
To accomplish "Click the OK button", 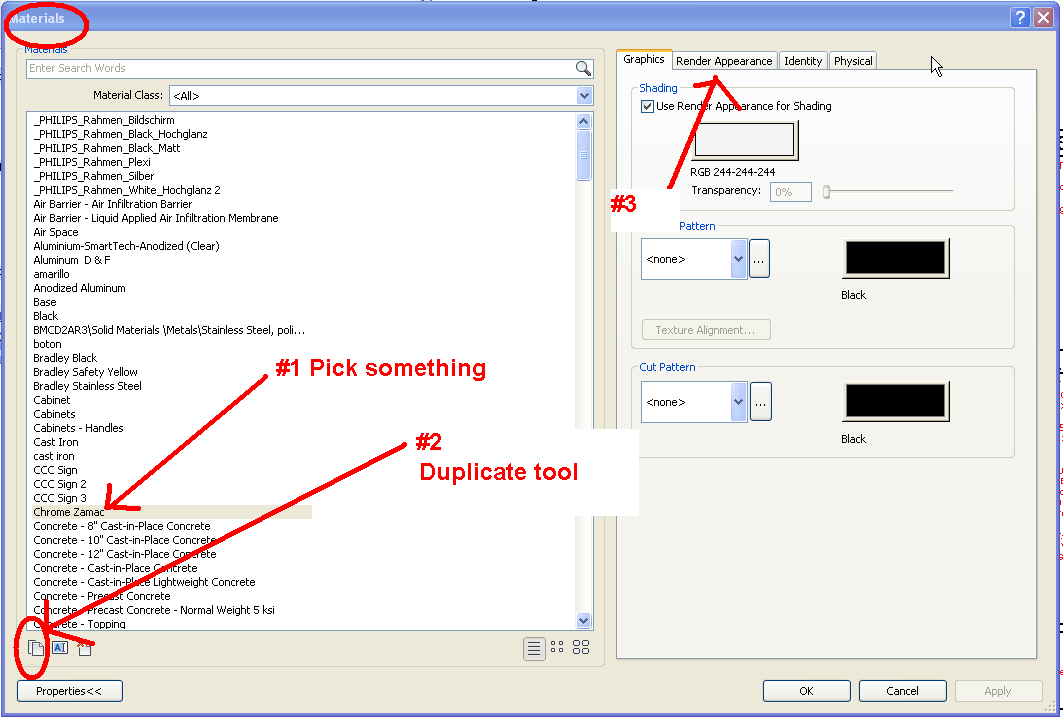I will pyautogui.click(x=807, y=691).
